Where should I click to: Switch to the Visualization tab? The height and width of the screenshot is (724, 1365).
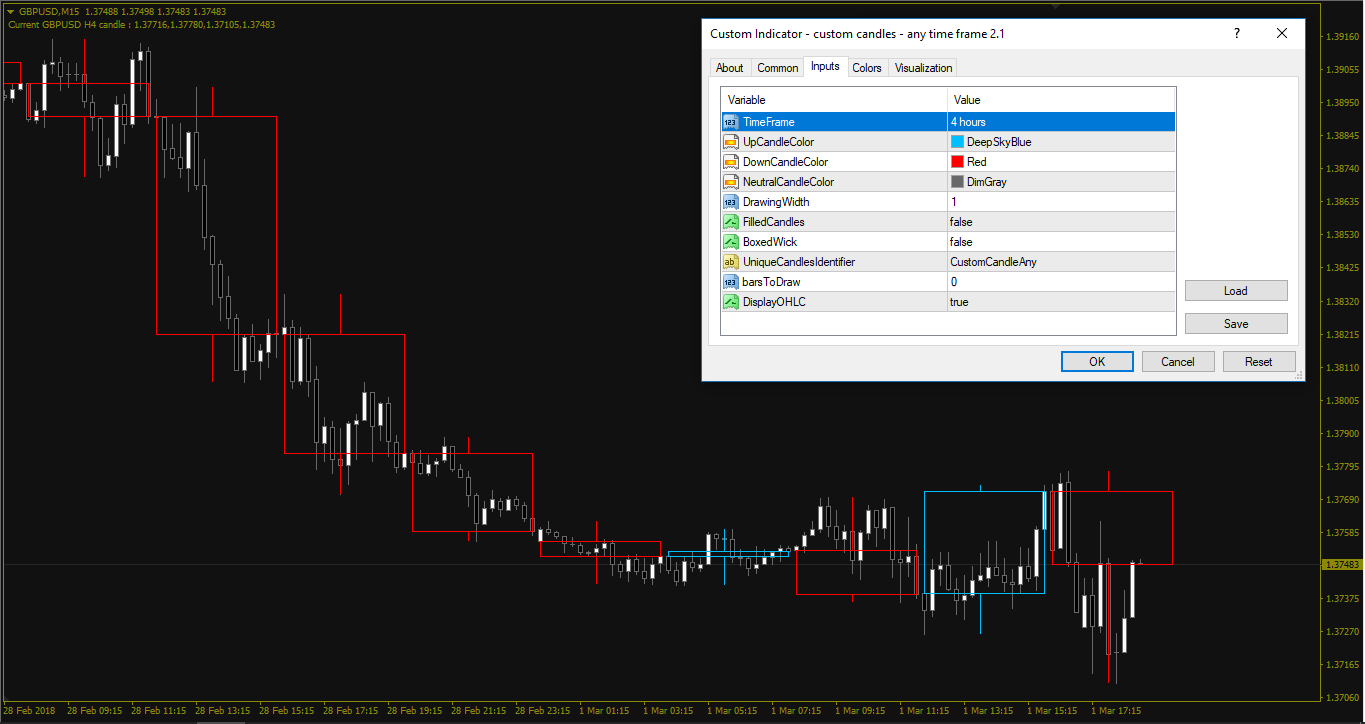click(x=923, y=68)
